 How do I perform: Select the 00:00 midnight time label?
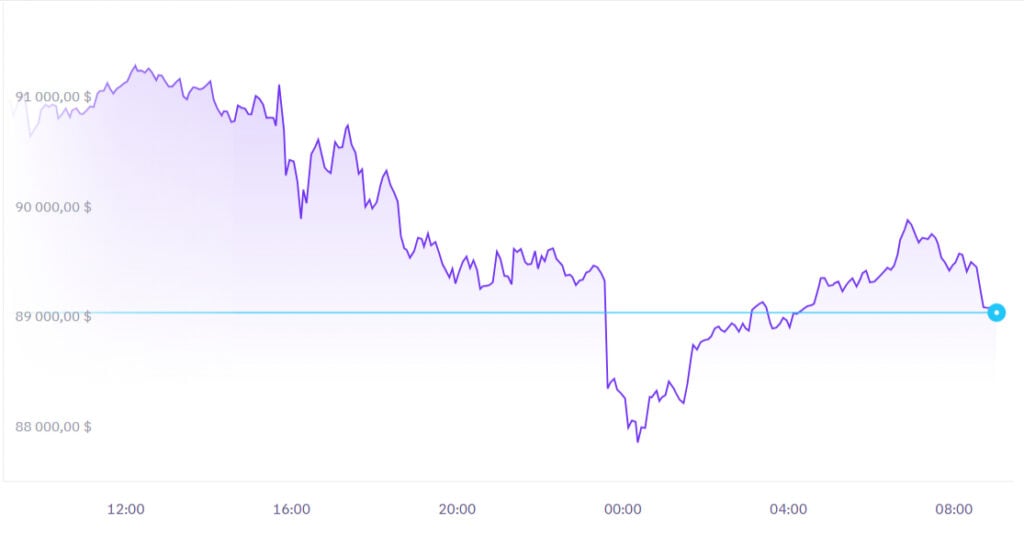click(x=622, y=509)
